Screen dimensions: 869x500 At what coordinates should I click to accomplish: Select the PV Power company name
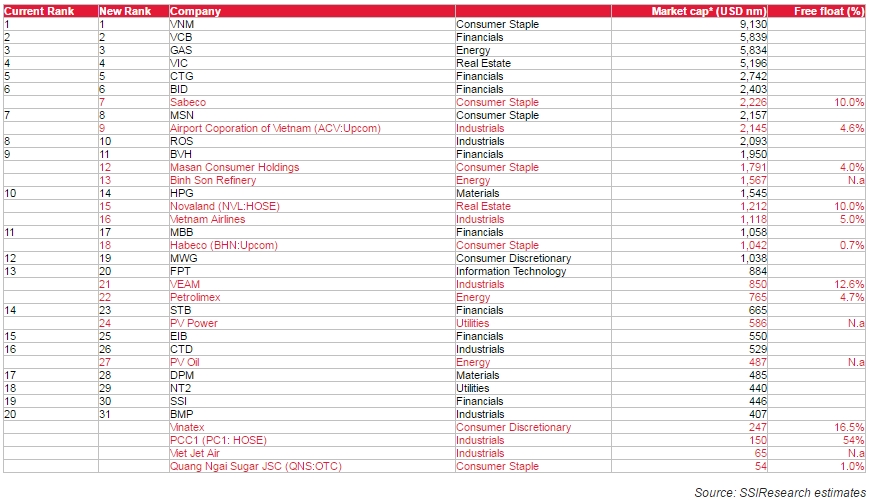pos(194,323)
